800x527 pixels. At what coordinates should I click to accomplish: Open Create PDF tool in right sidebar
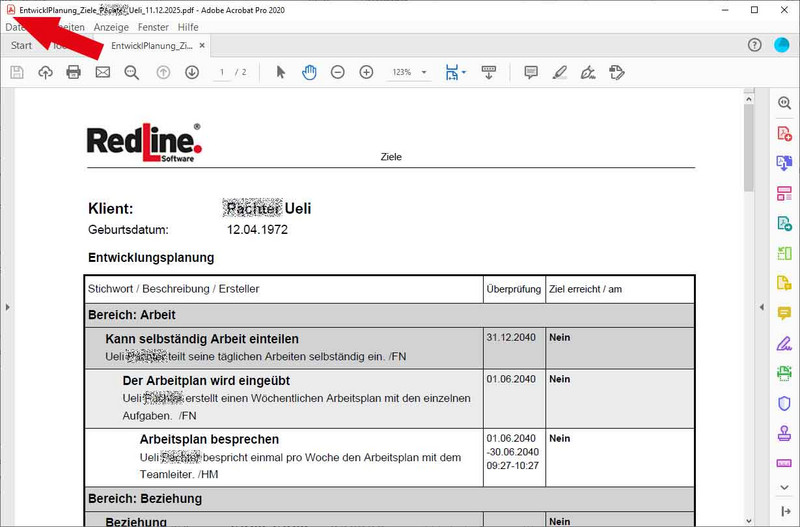(784, 133)
